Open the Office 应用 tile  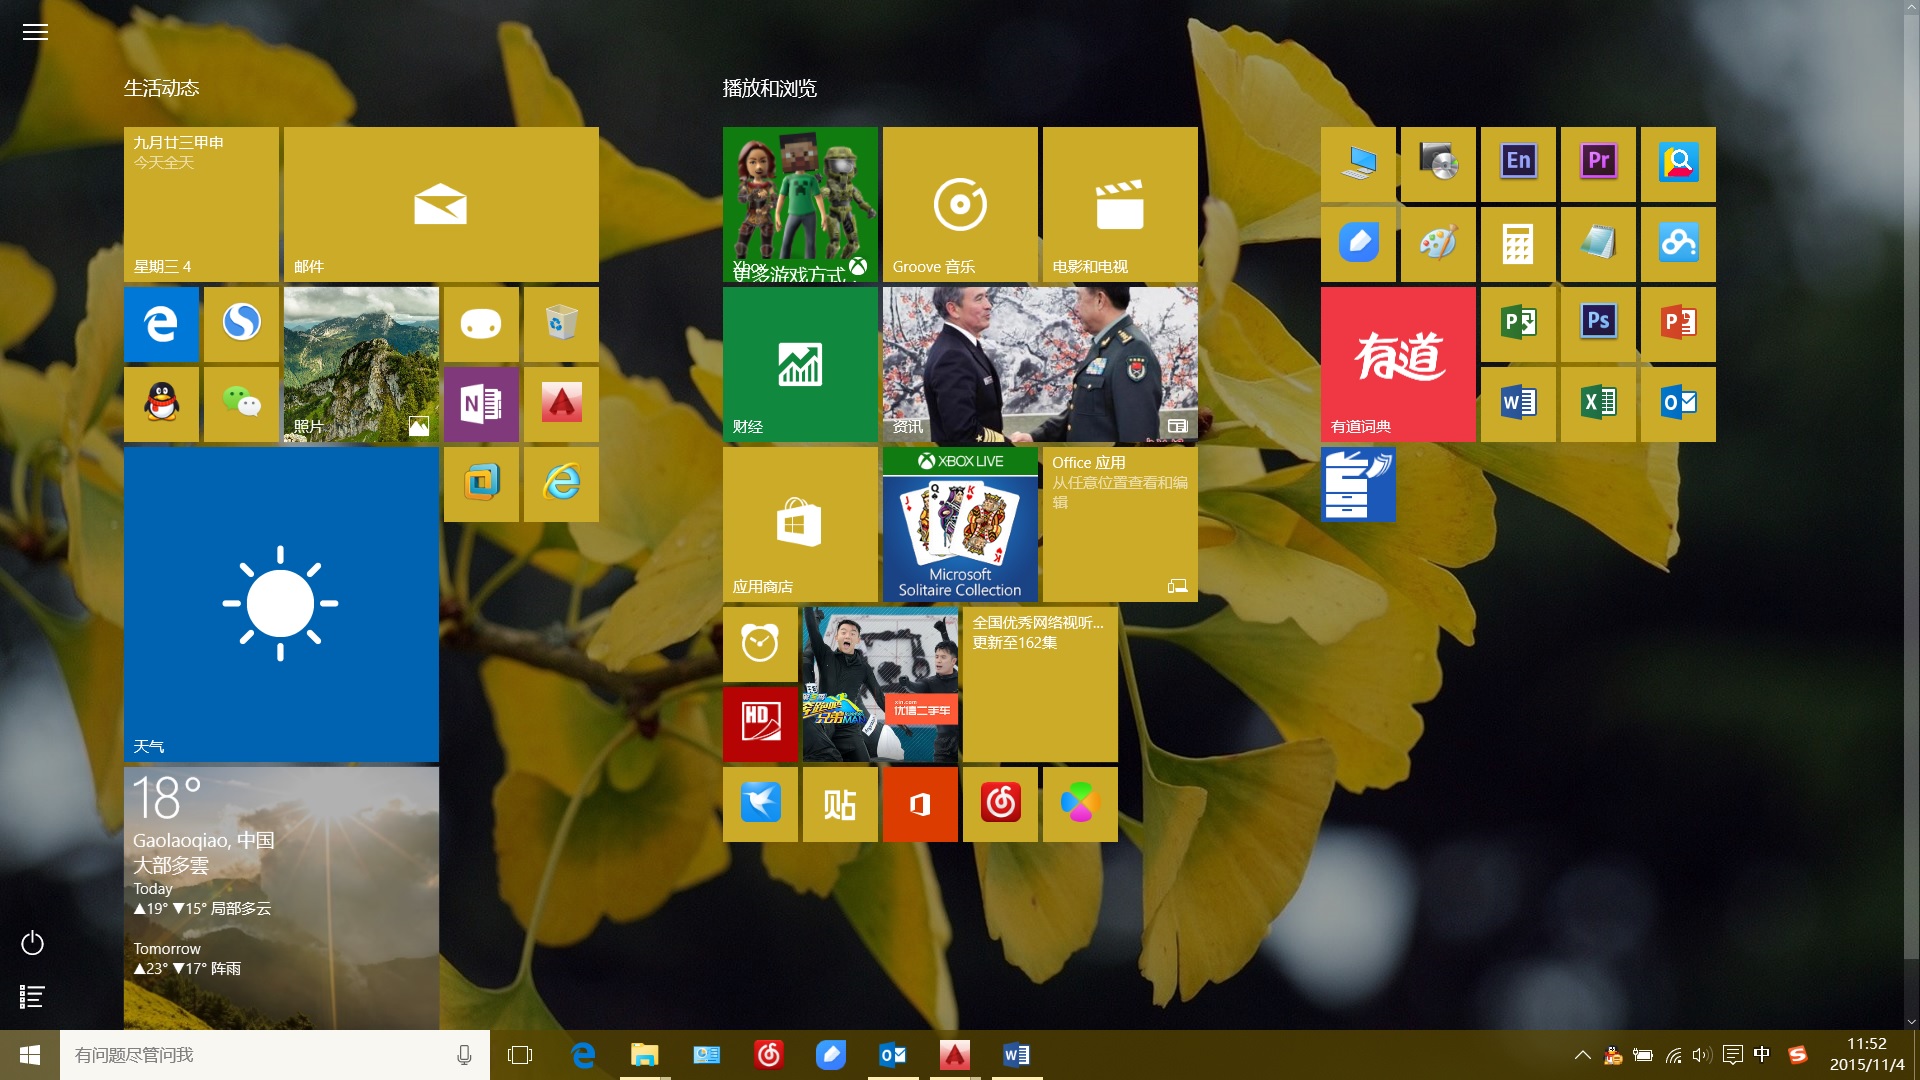(x=1120, y=524)
